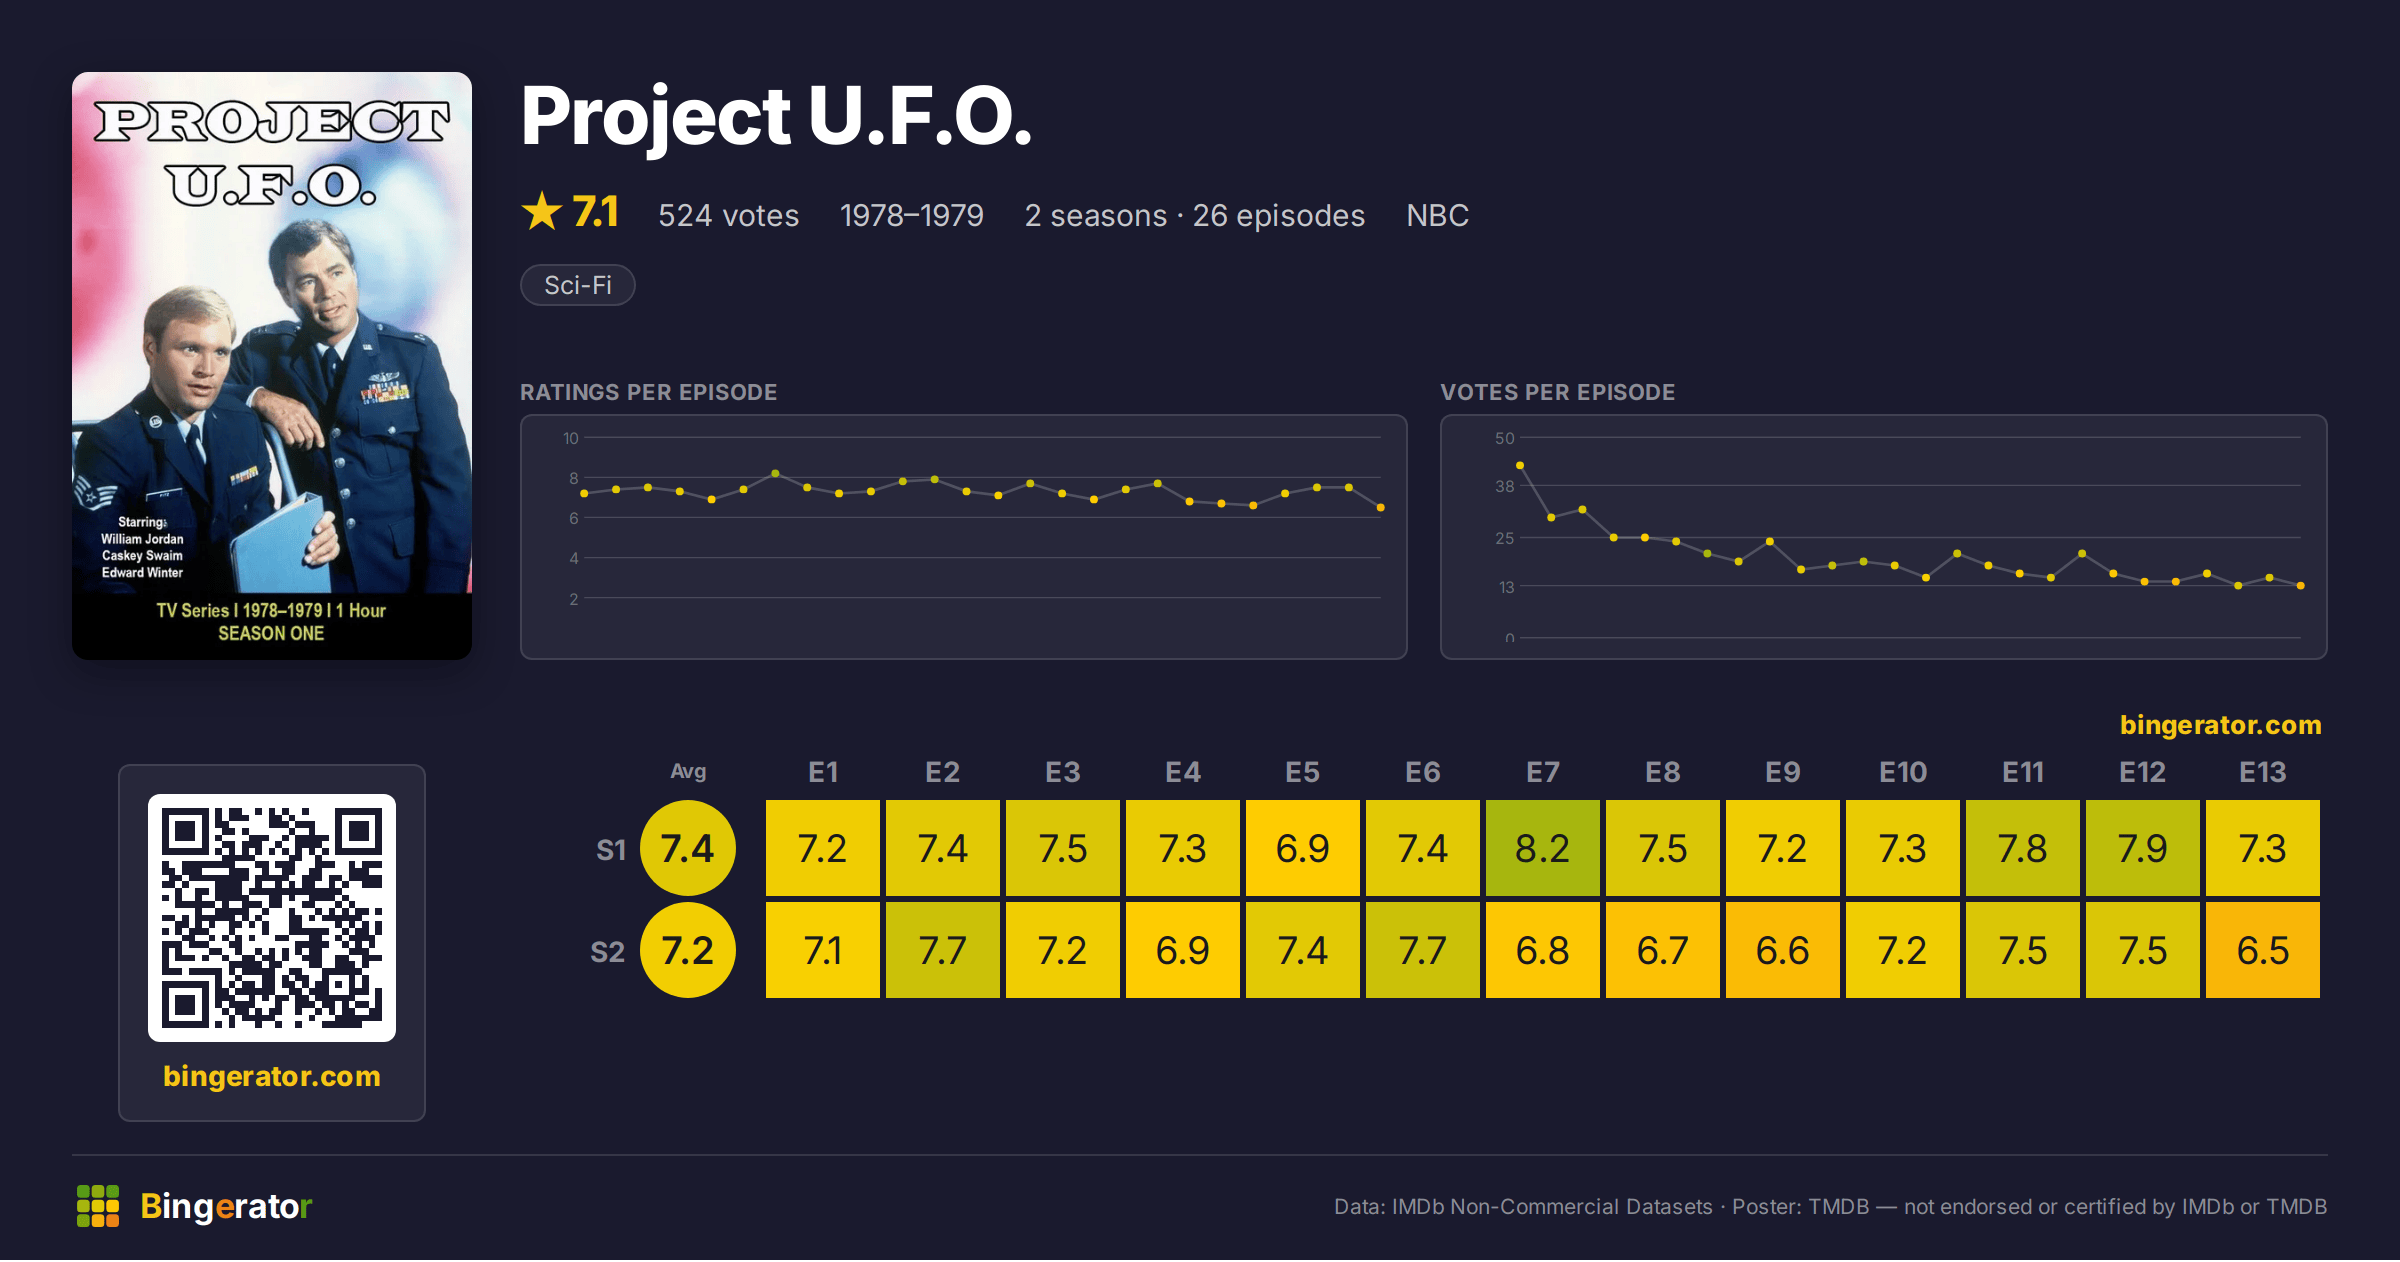Select S2 E9 cell rated 6.6
The width and height of the screenshot is (2400, 1262).
pos(1783,950)
